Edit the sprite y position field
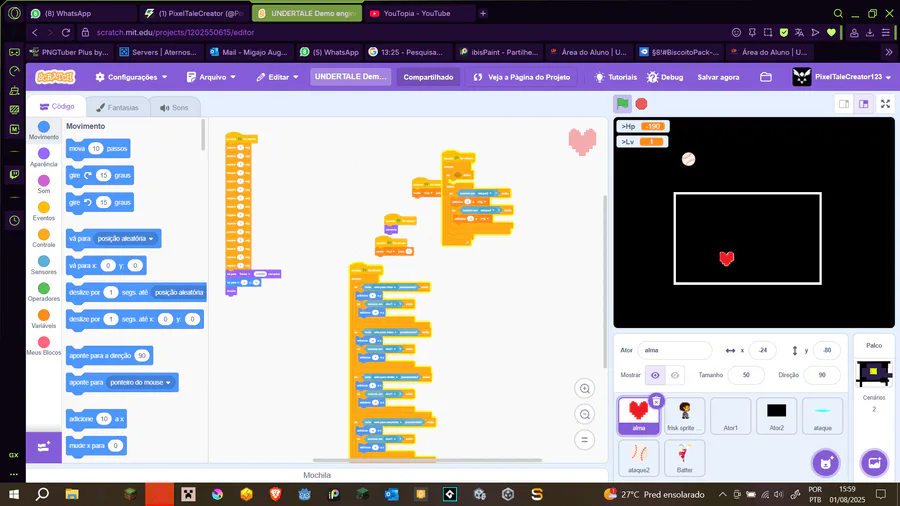The image size is (900, 506). (x=827, y=350)
